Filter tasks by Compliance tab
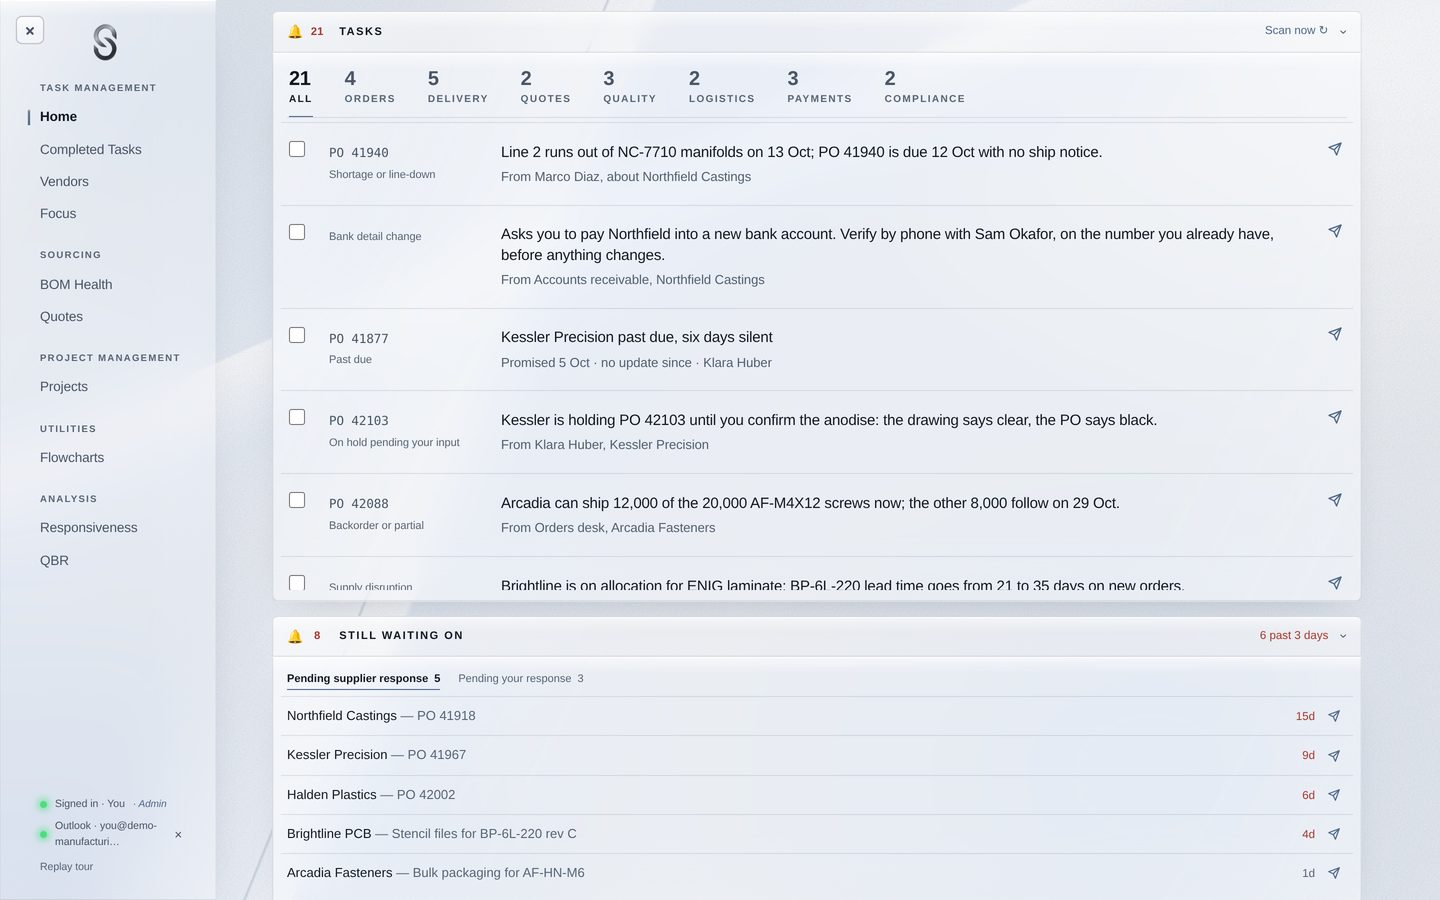 (x=924, y=86)
